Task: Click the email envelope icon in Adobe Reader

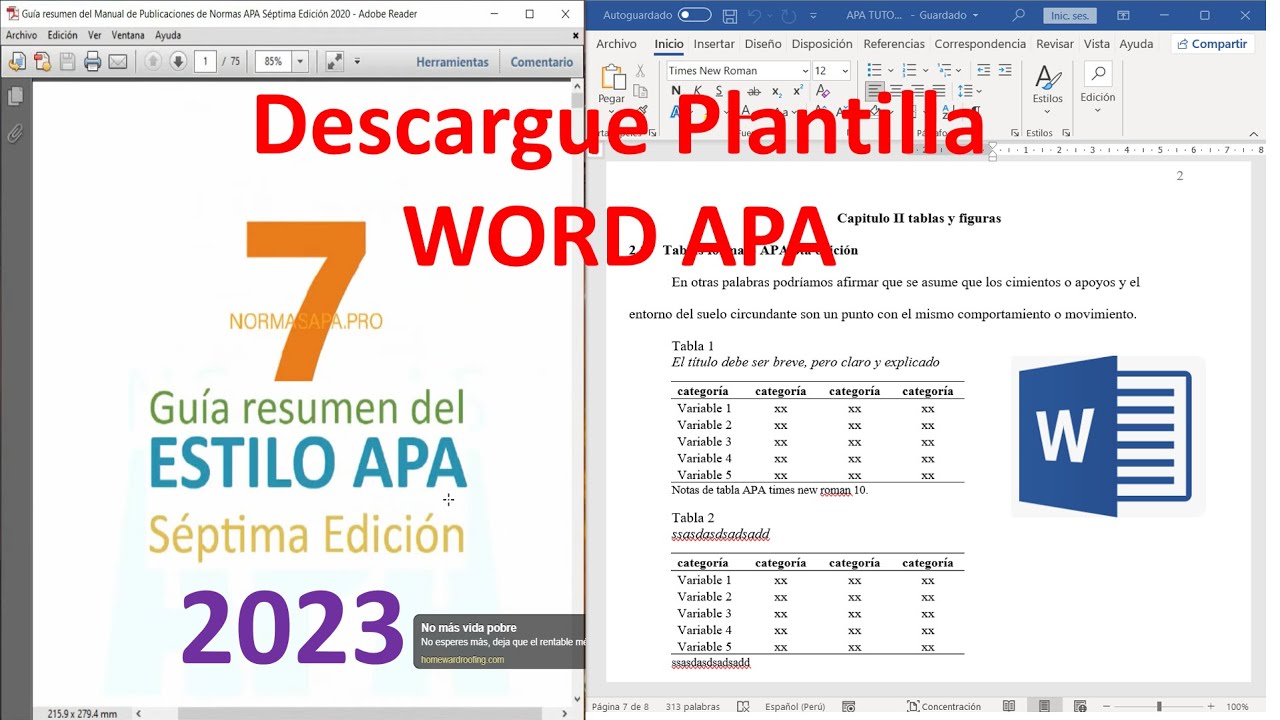Action: click(x=118, y=62)
